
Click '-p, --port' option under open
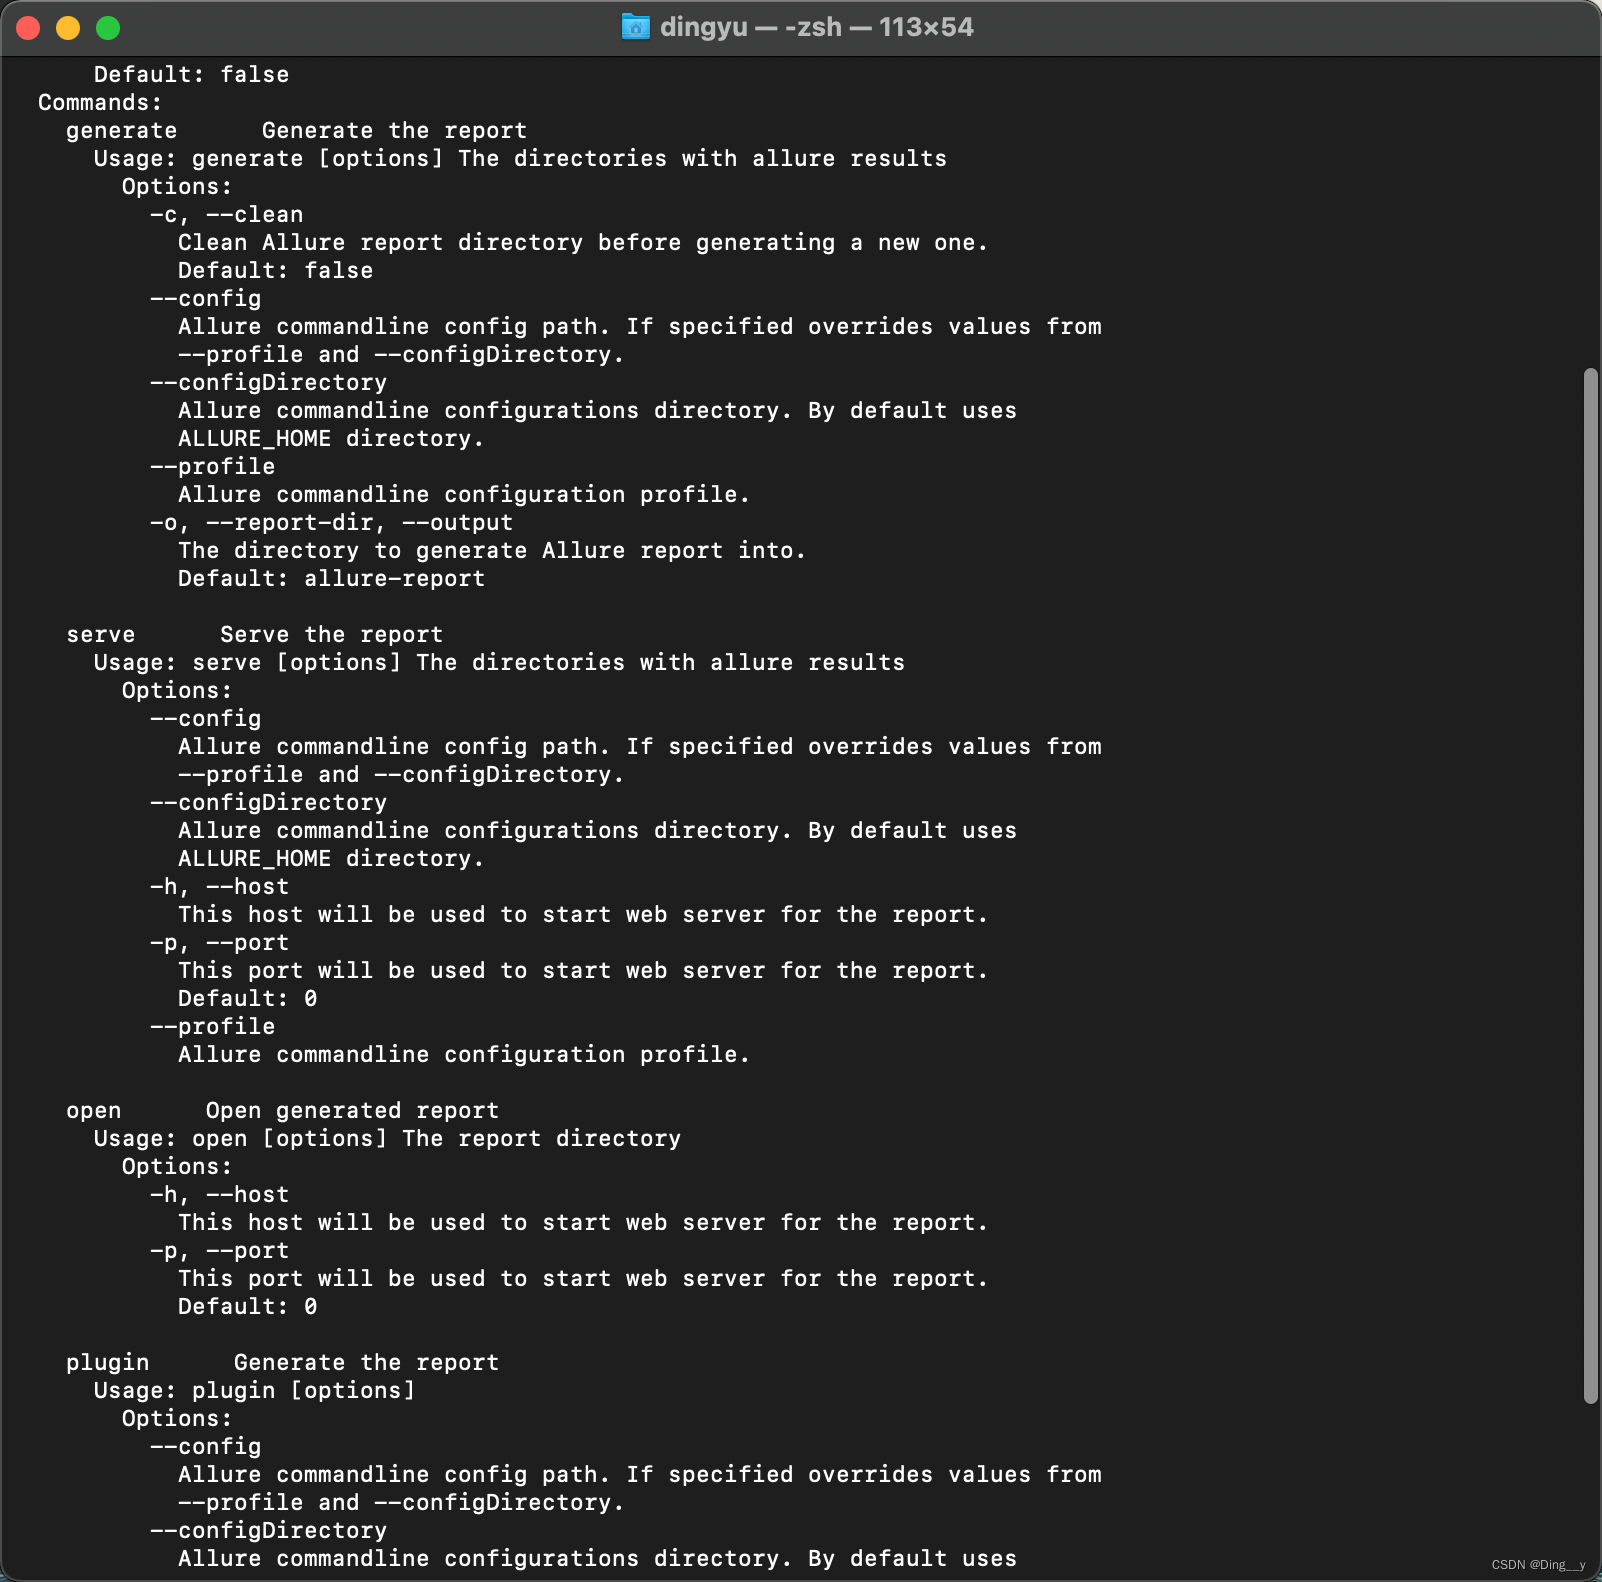[x=220, y=1251]
